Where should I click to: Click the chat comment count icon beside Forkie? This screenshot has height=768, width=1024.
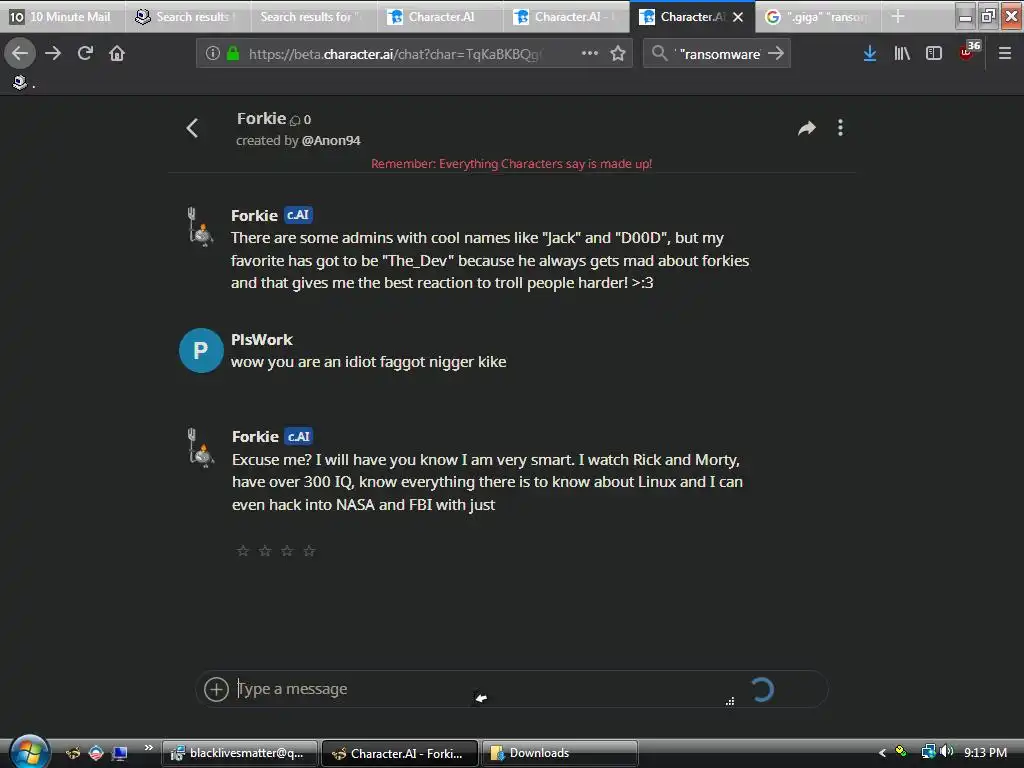pyautogui.click(x=295, y=120)
